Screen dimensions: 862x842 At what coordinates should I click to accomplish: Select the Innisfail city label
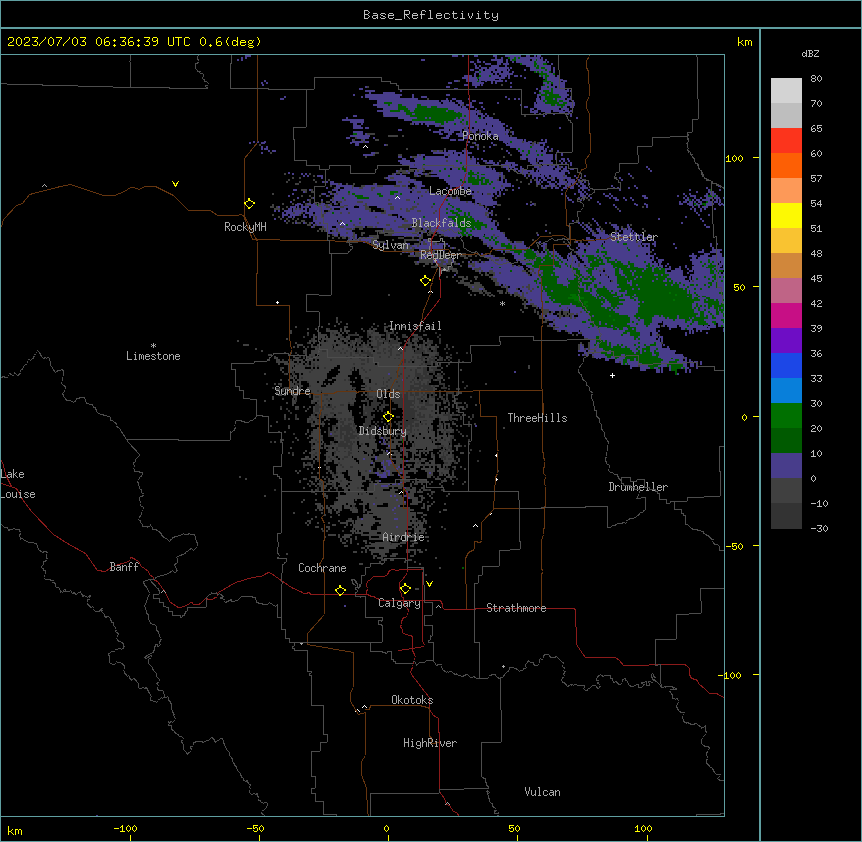tap(415, 326)
